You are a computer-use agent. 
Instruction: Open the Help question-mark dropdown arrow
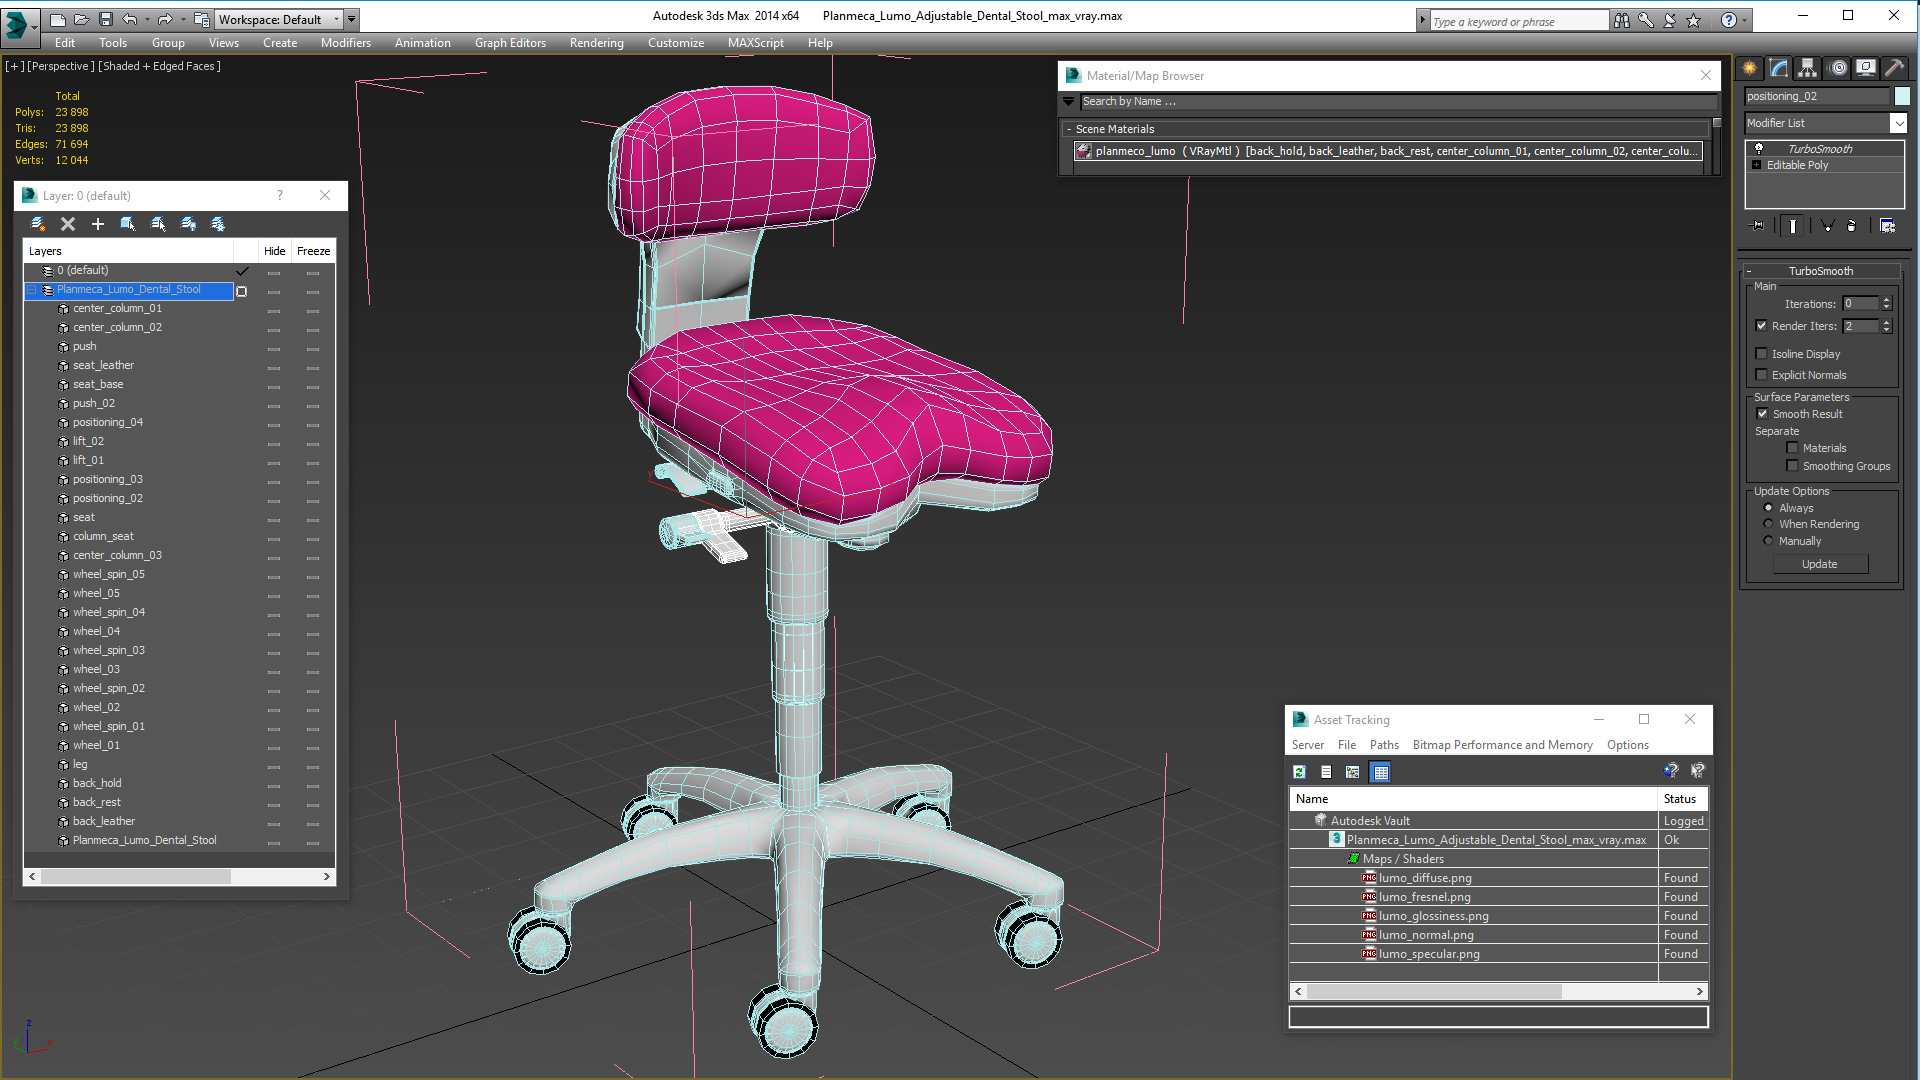[1745, 20]
